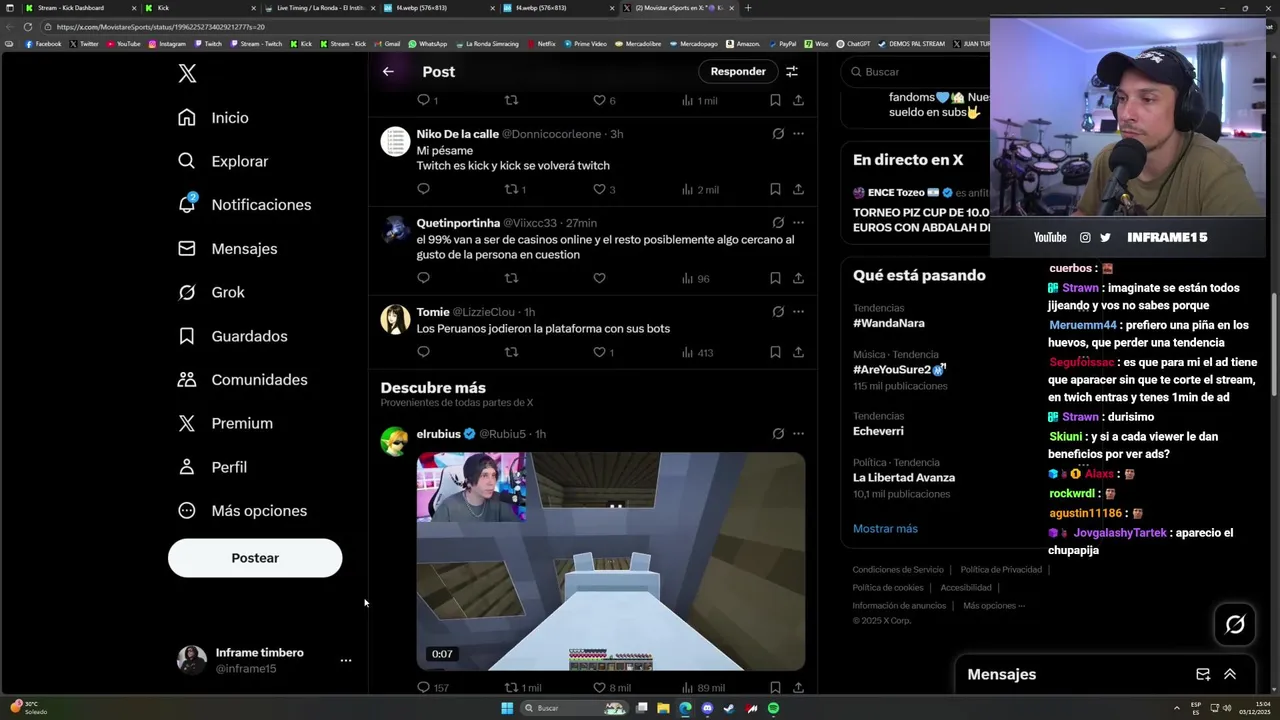The image size is (1280, 720).
Task: Open account menu dots beside Inframe timbero
Action: point(346,661)
